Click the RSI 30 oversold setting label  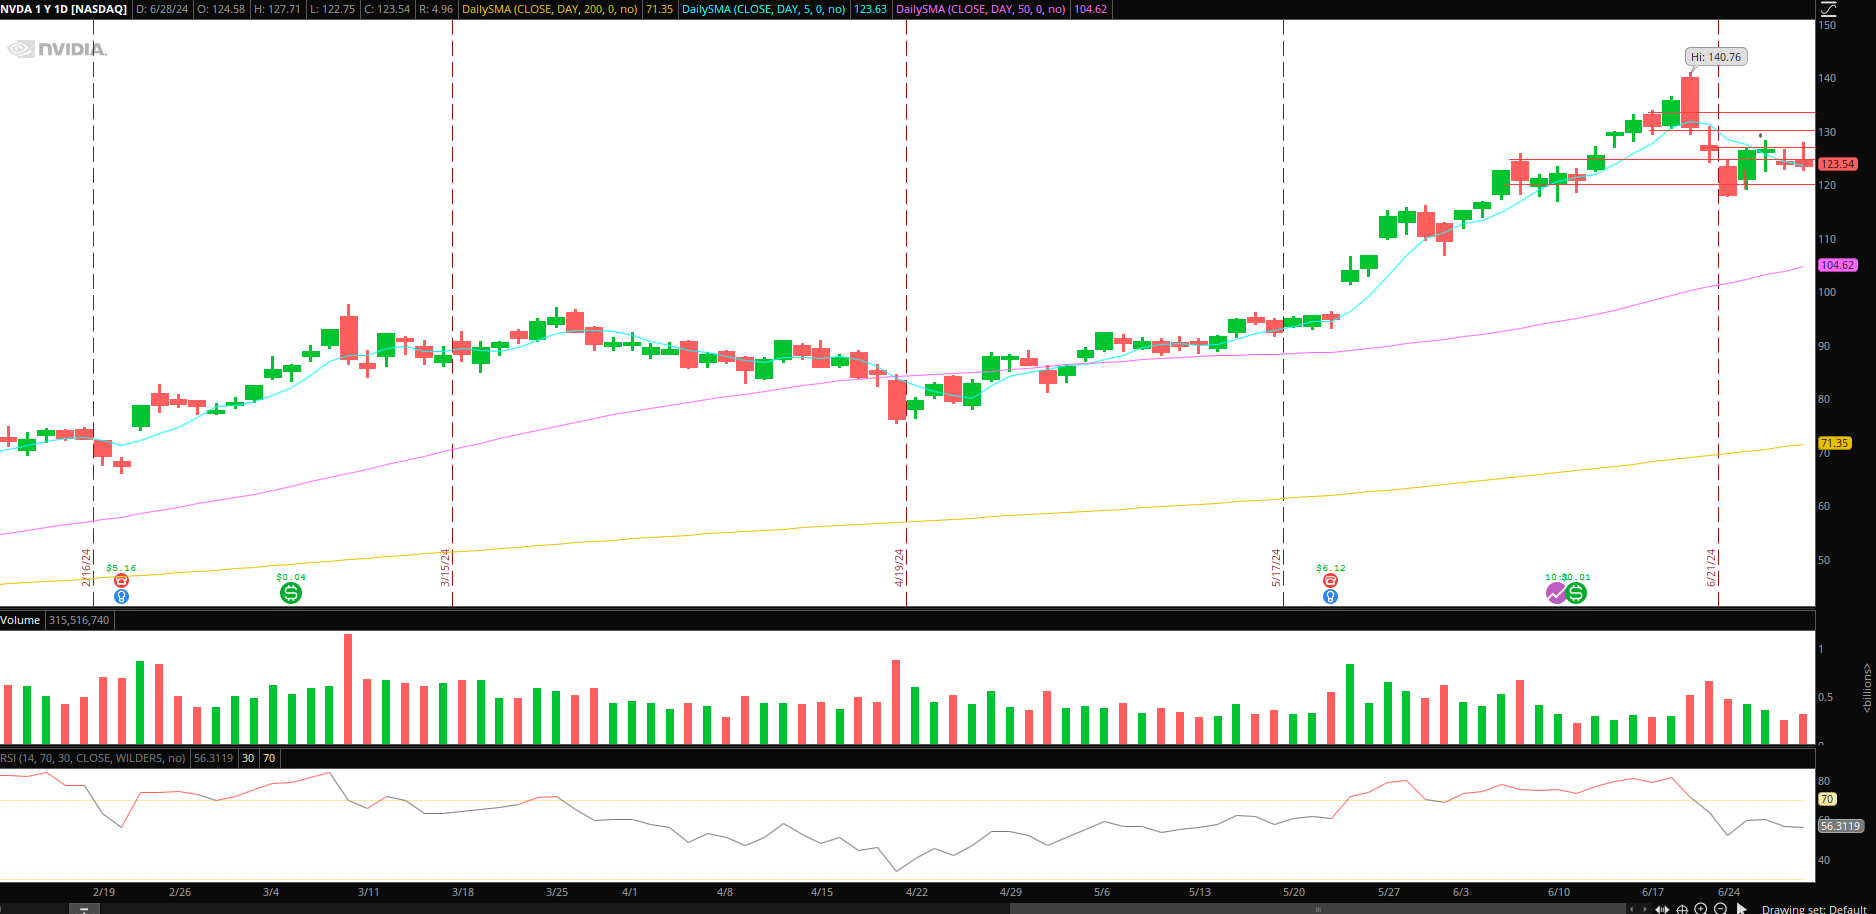click(248, 758)
